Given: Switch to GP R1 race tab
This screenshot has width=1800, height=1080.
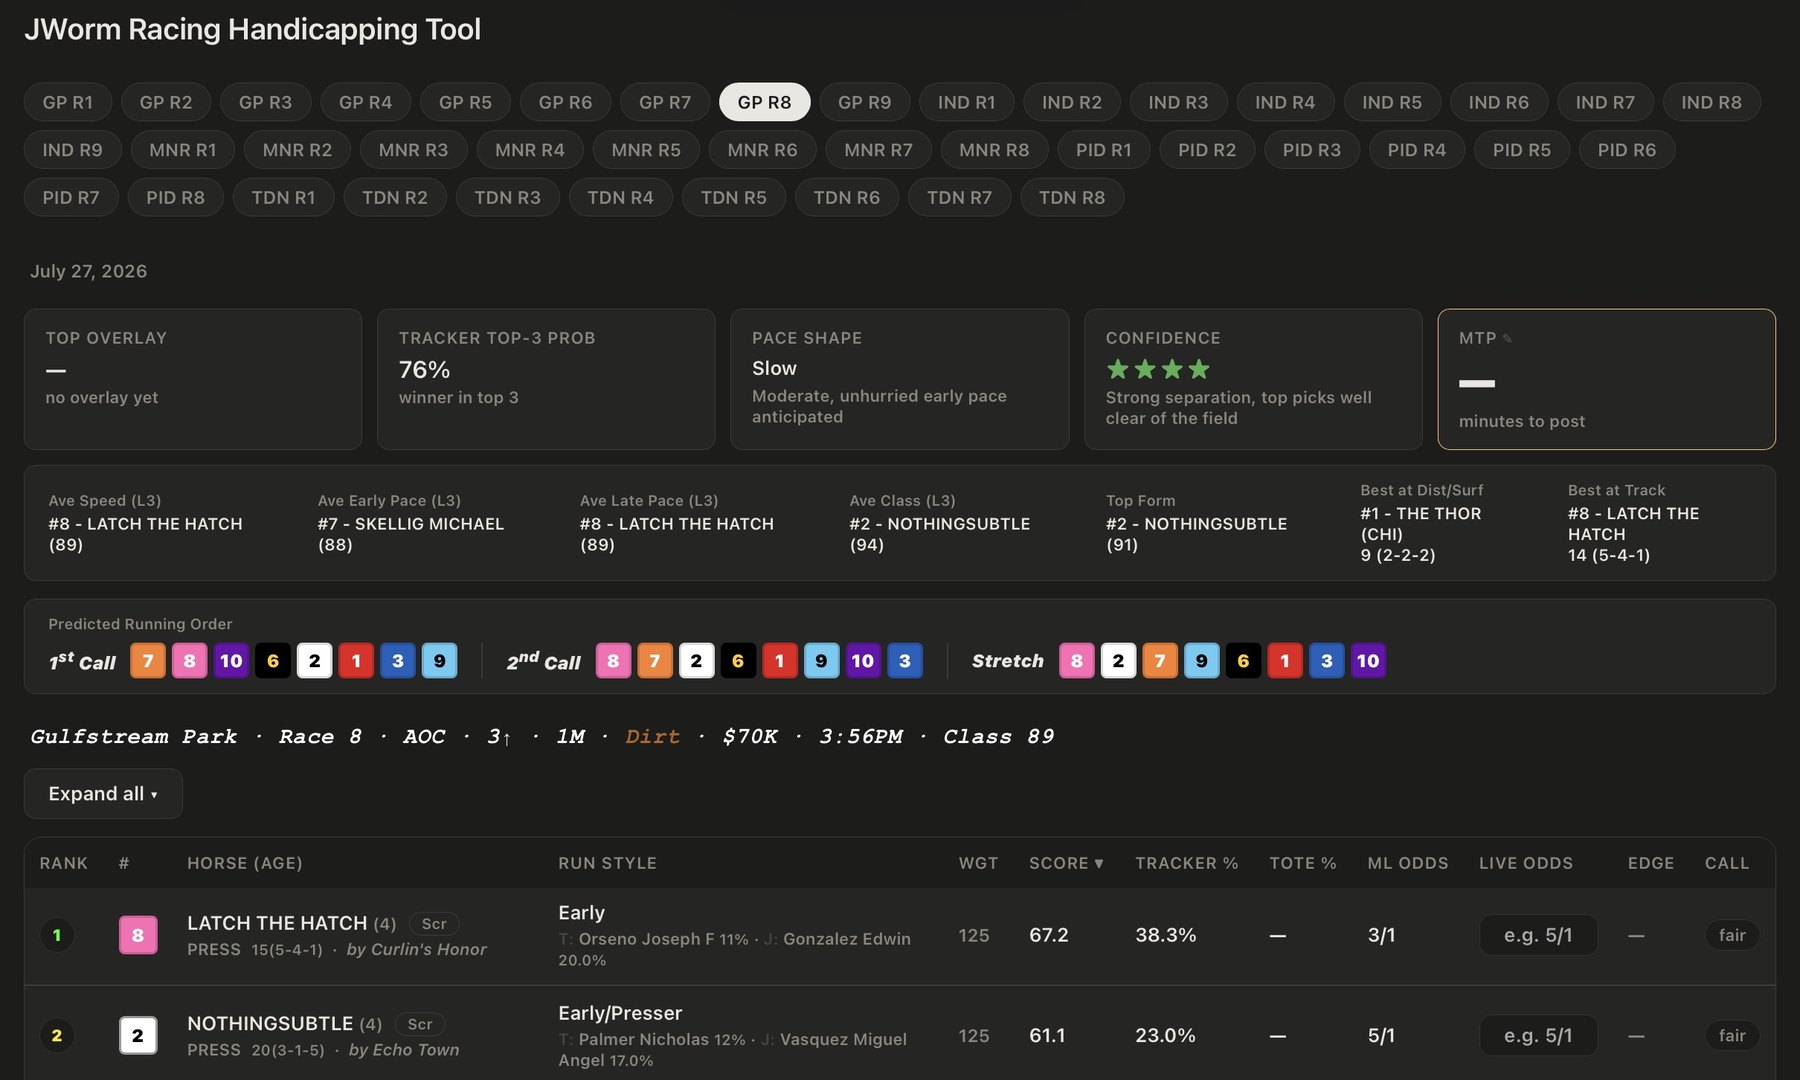Looking at the screenshot, I should tap(68, 102).
